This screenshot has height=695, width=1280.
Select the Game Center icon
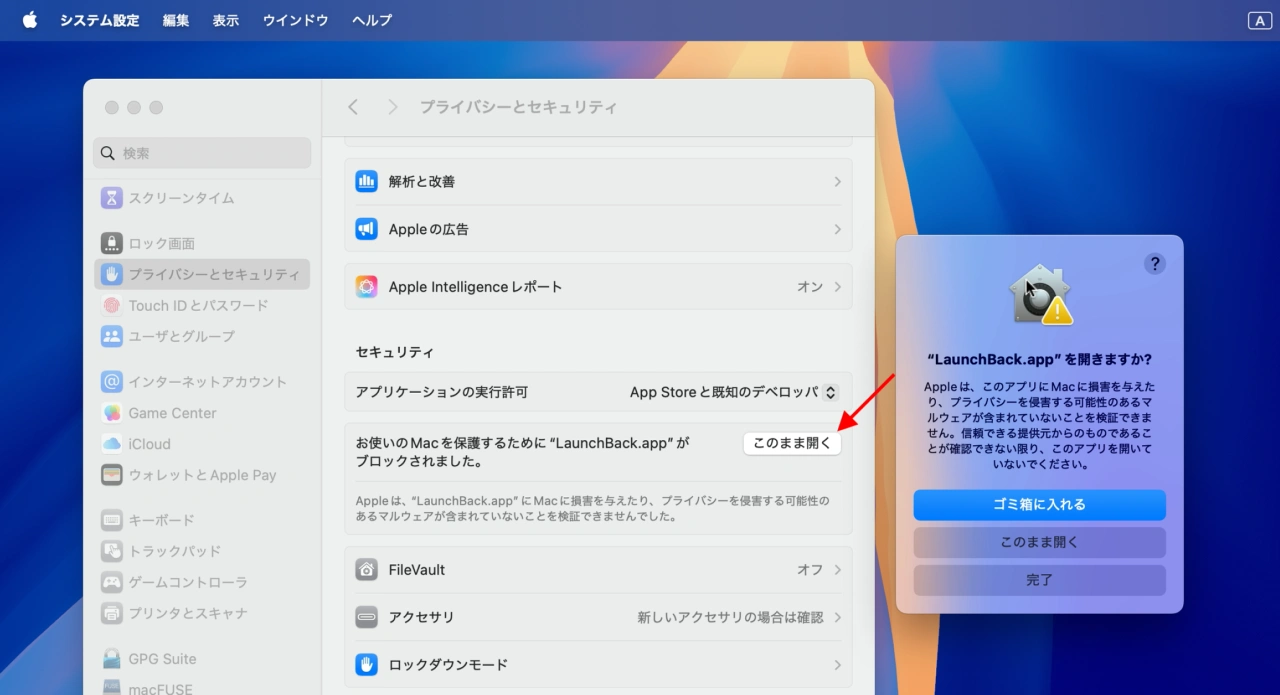pyautogui.click(x=112, y=413)
